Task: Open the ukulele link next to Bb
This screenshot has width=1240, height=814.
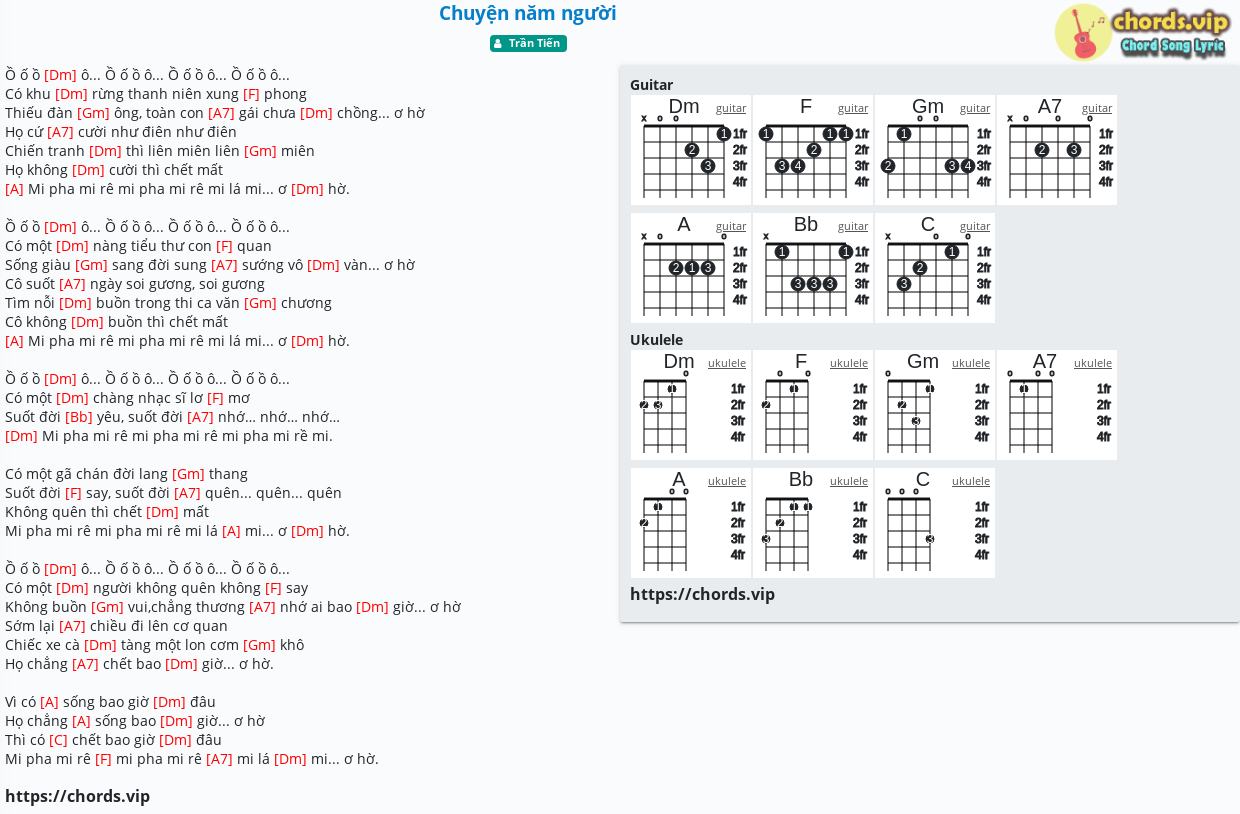Action: point(849,481)
